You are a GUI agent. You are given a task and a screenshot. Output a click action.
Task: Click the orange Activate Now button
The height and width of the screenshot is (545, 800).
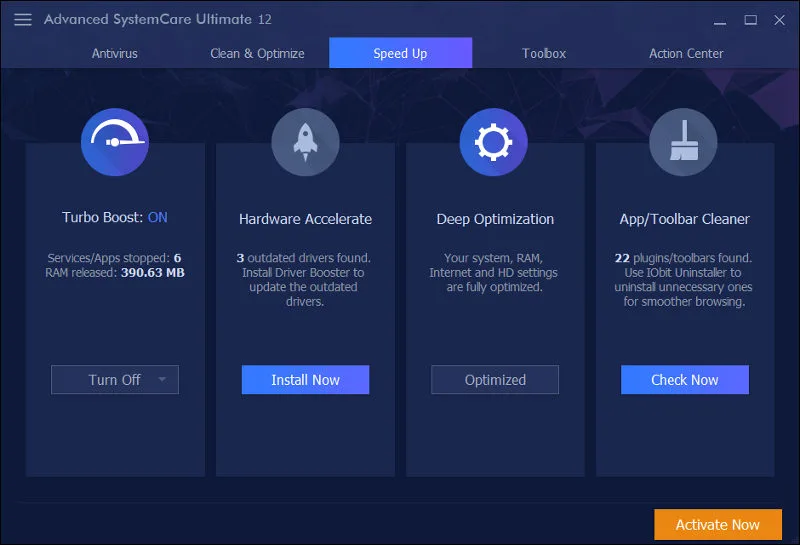(717, 524)
